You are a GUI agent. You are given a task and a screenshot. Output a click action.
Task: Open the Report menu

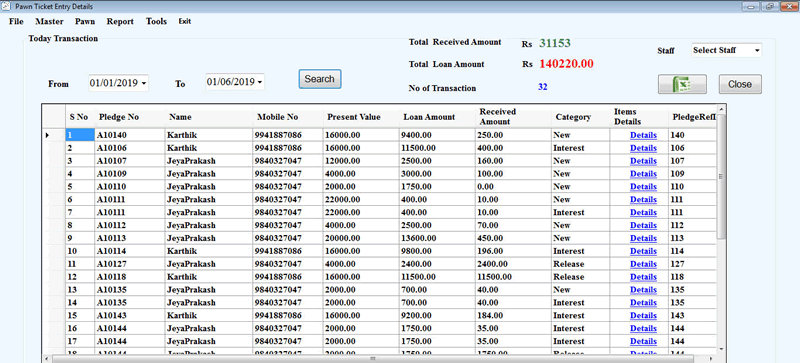(120, 21)
